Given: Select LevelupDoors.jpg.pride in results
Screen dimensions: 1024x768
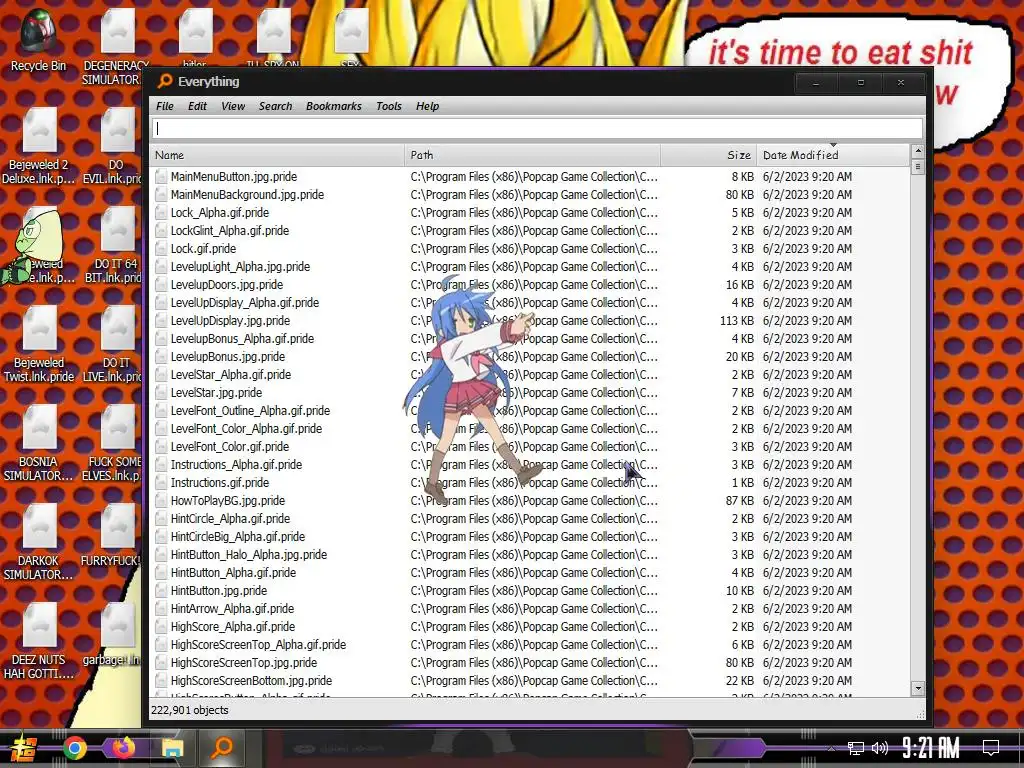Looking at the screenshot, I should [x=226, y=285].
